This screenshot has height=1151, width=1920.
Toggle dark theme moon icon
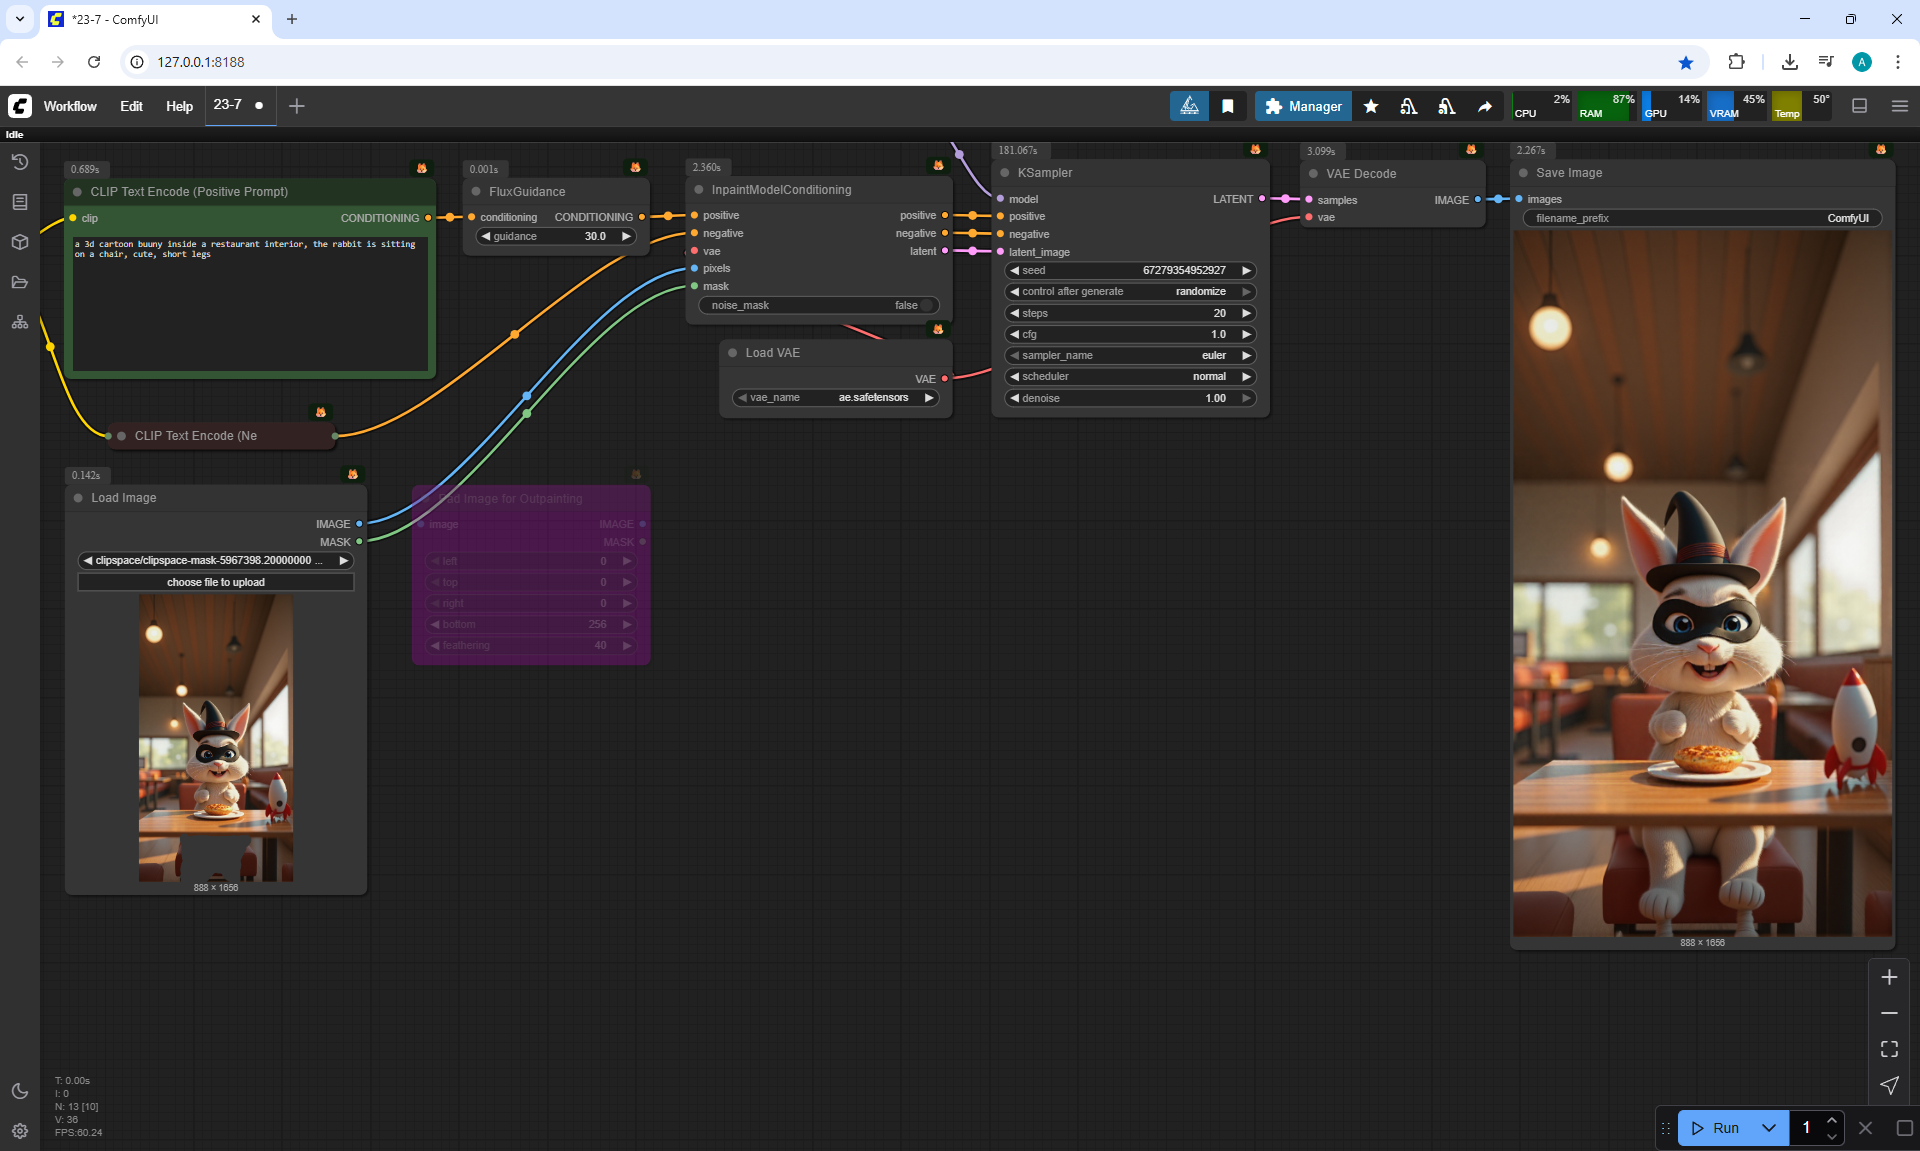pyautogui.click(x=19, y=1091)
